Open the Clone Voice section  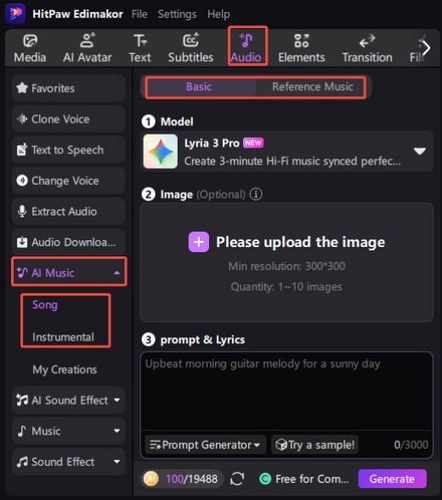pyautogui.click(x=69, y=119)
